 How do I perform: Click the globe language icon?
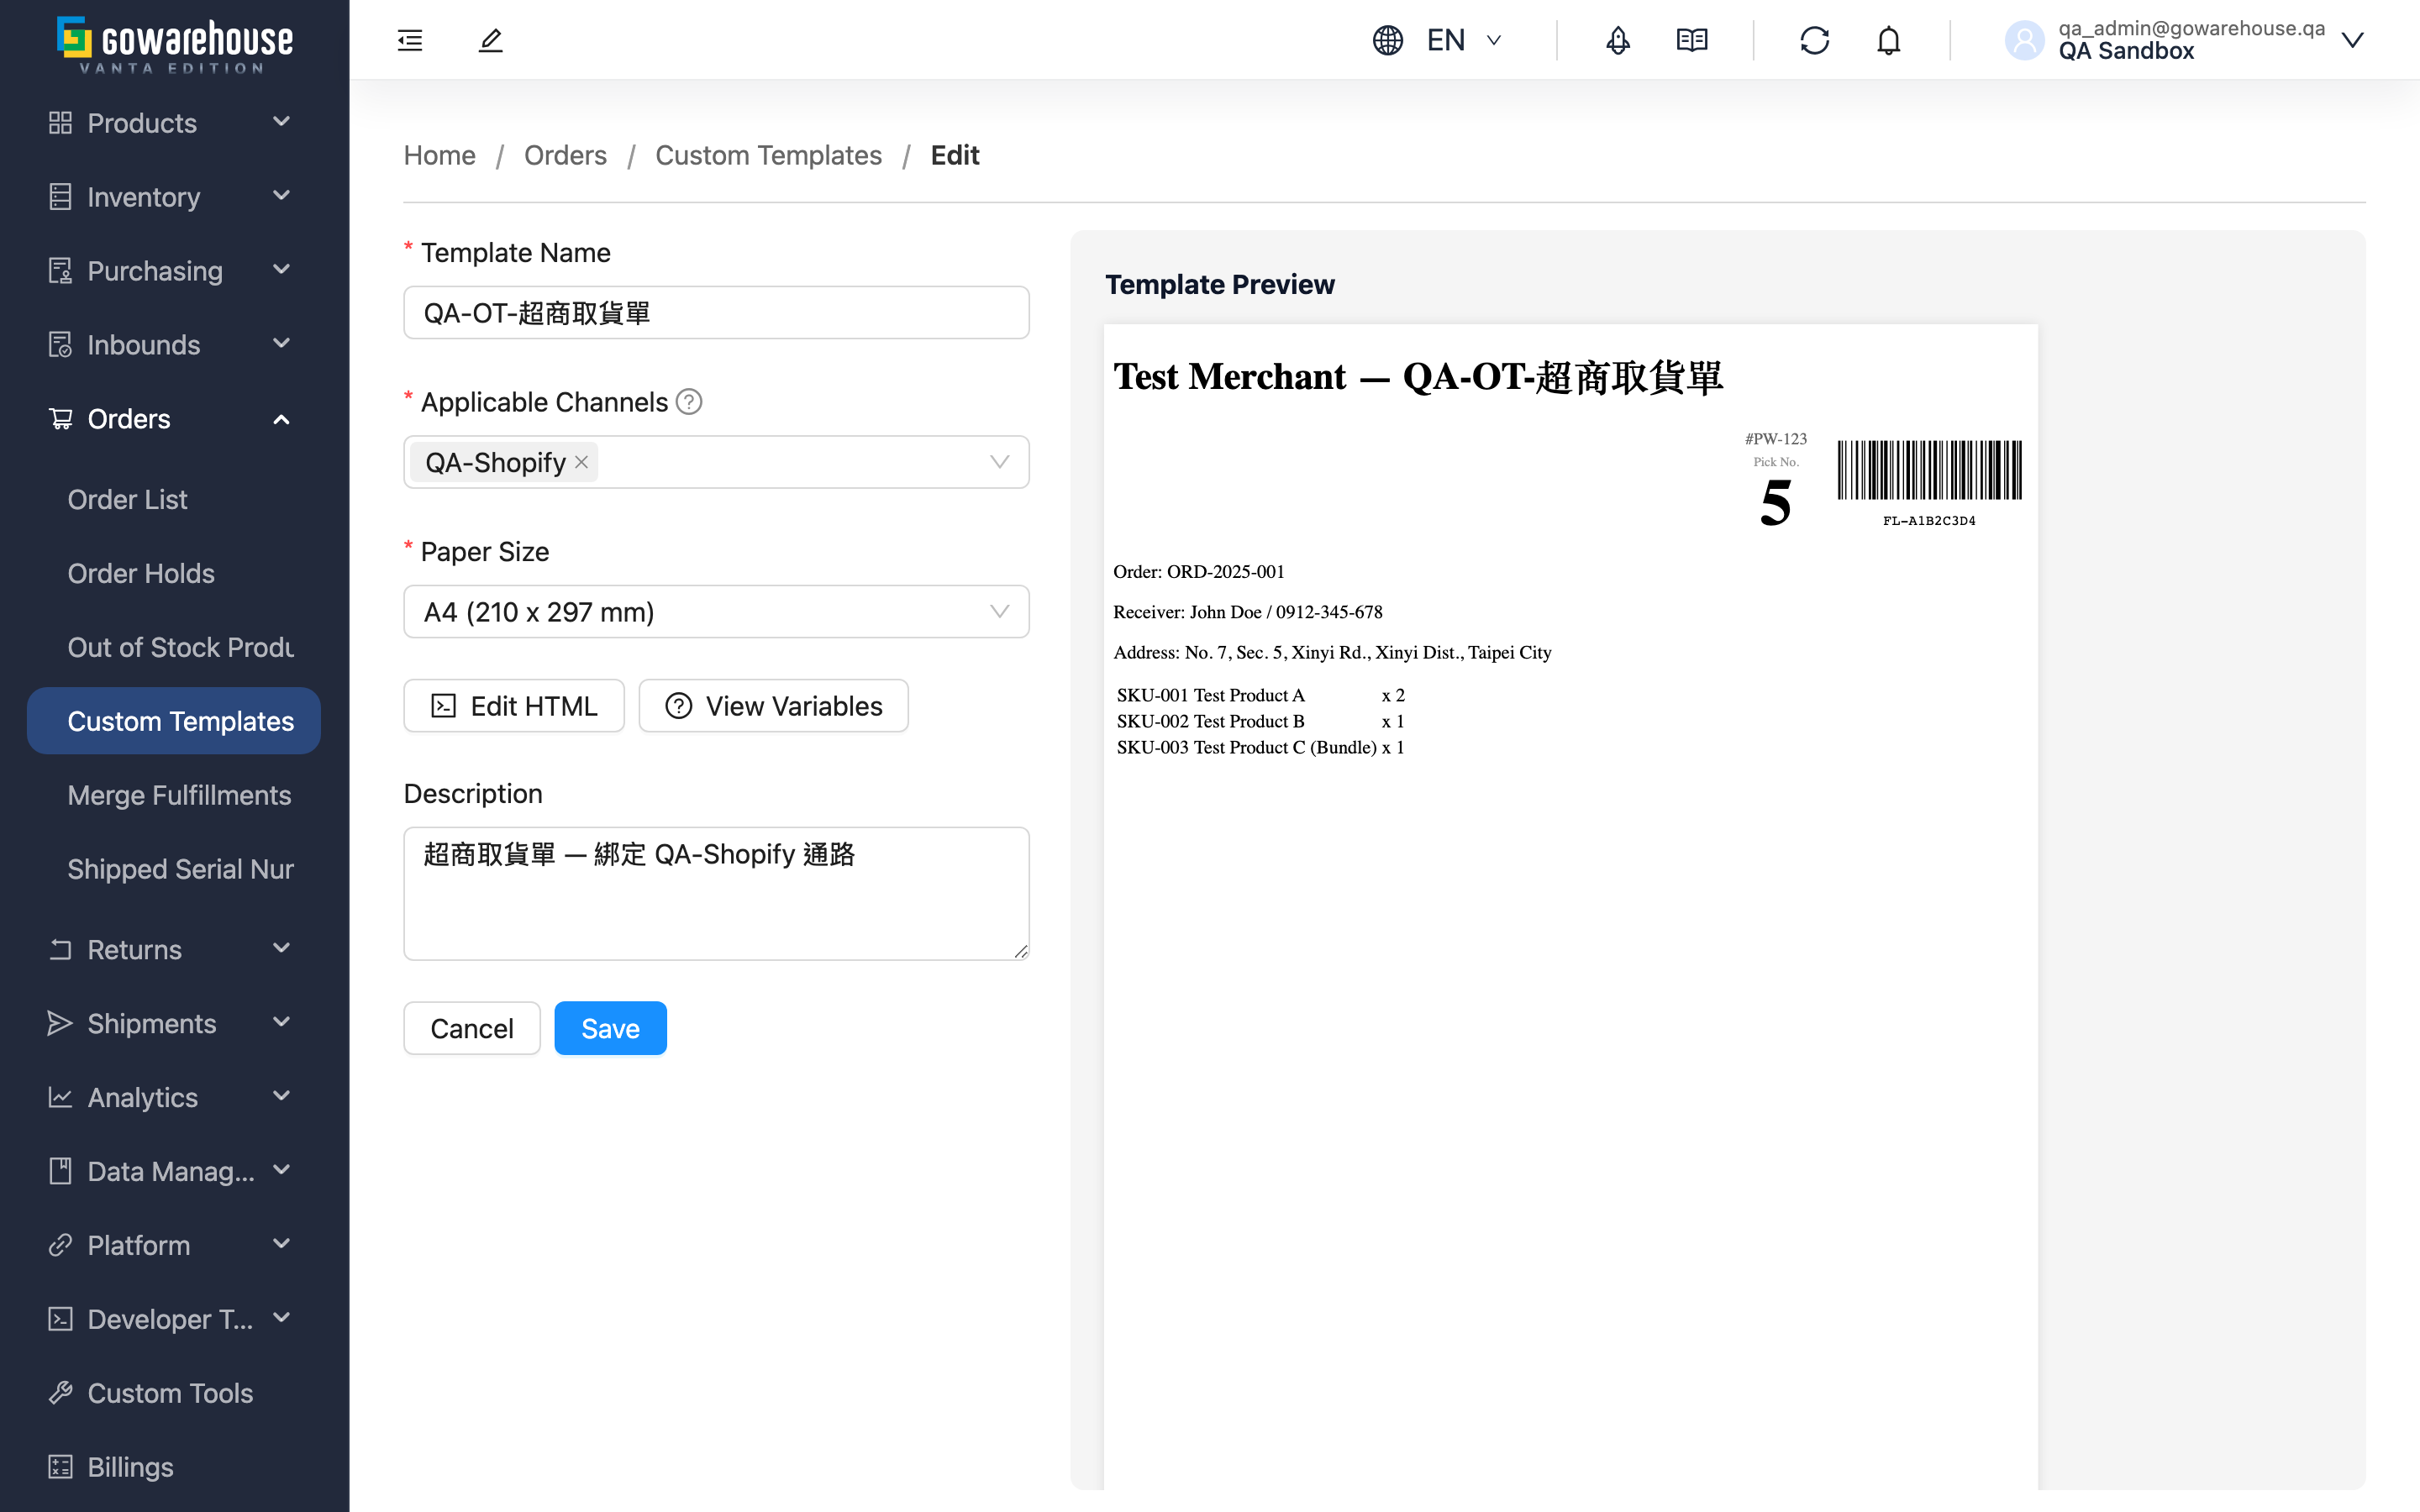1388,40
